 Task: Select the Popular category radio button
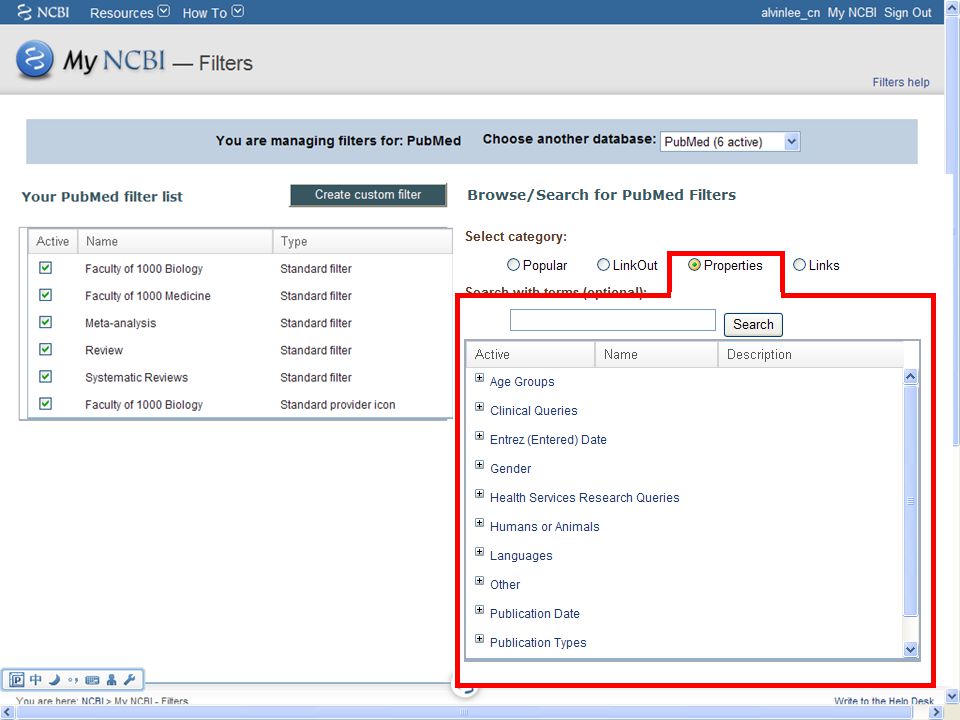tap(513, 264)
